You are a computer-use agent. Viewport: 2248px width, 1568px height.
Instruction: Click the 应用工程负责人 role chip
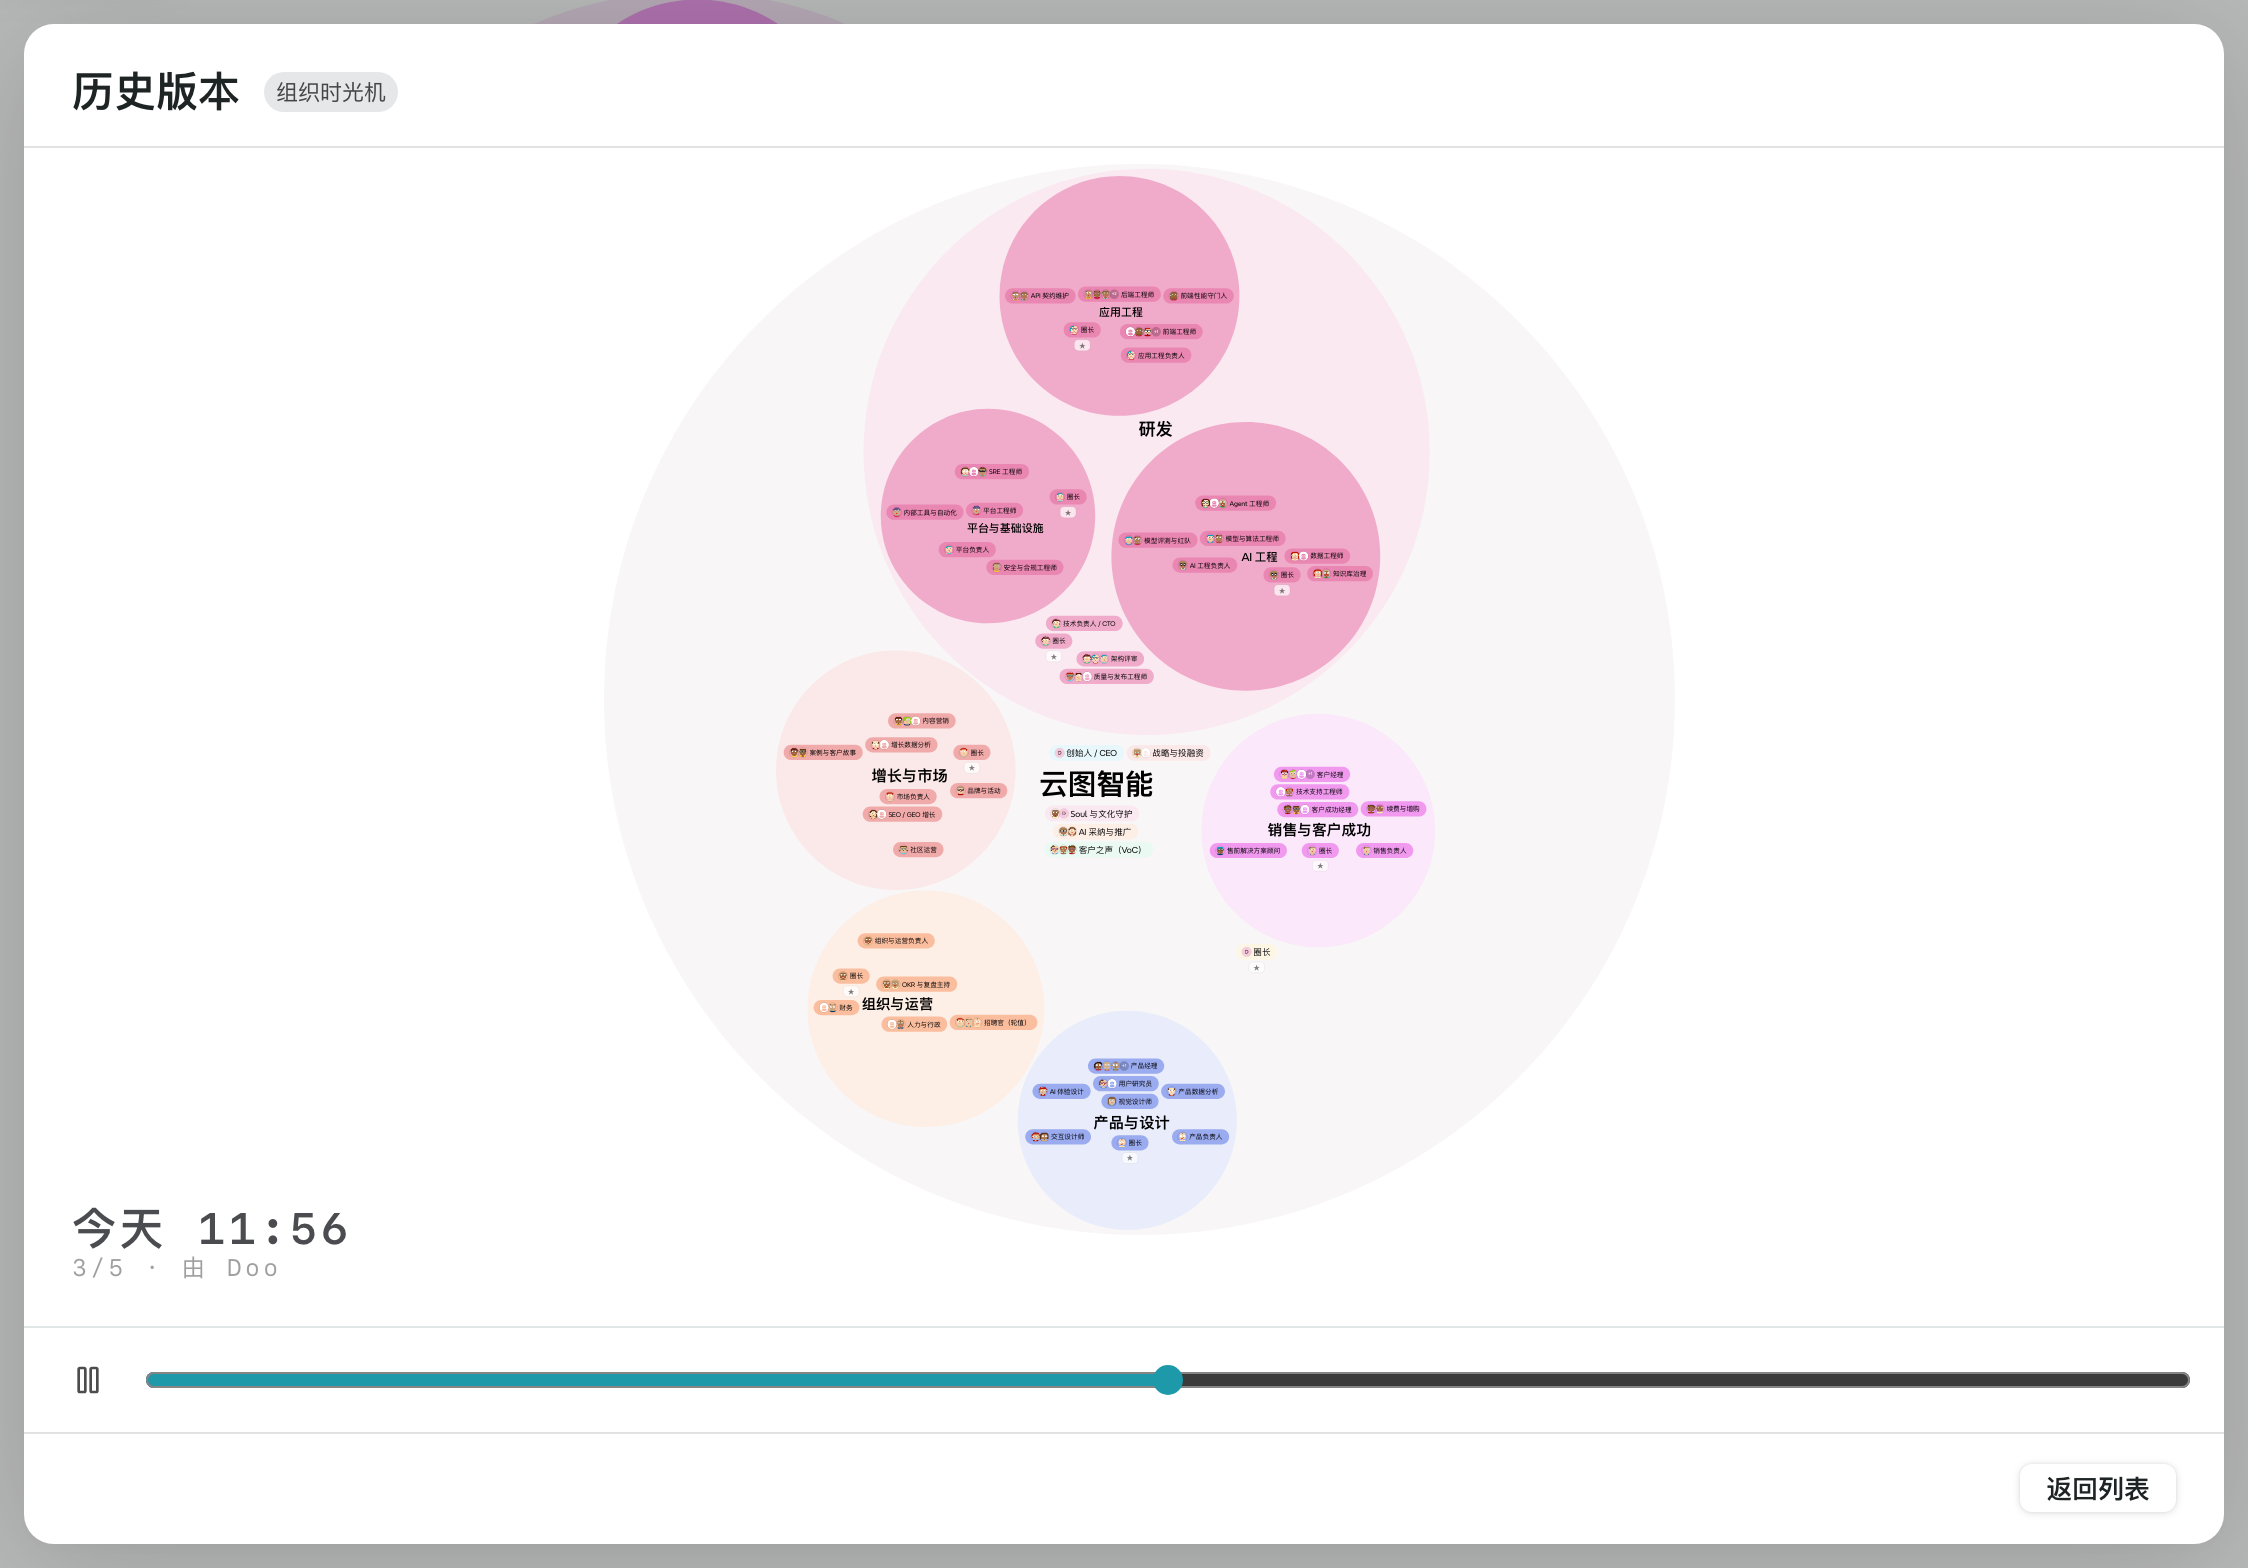pyautogui.click(x=1156, y=356)
